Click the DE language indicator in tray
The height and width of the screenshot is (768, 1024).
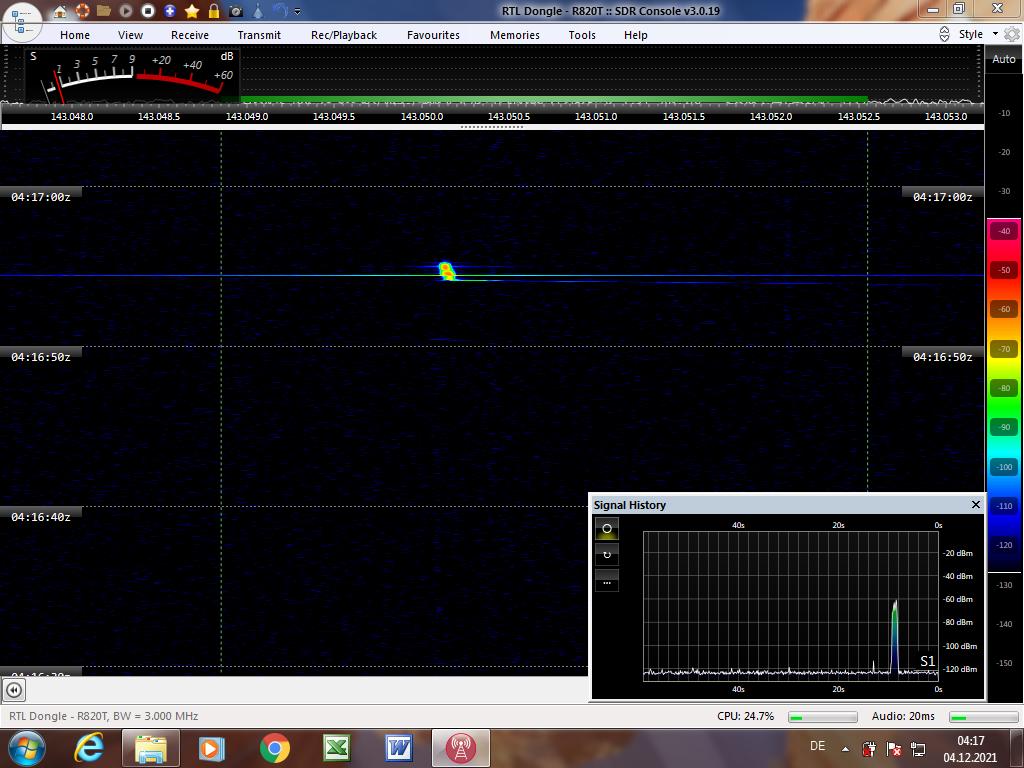817,746
